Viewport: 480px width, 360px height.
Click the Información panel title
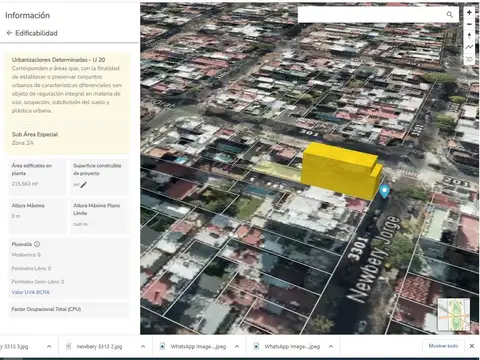click(27, 15)
